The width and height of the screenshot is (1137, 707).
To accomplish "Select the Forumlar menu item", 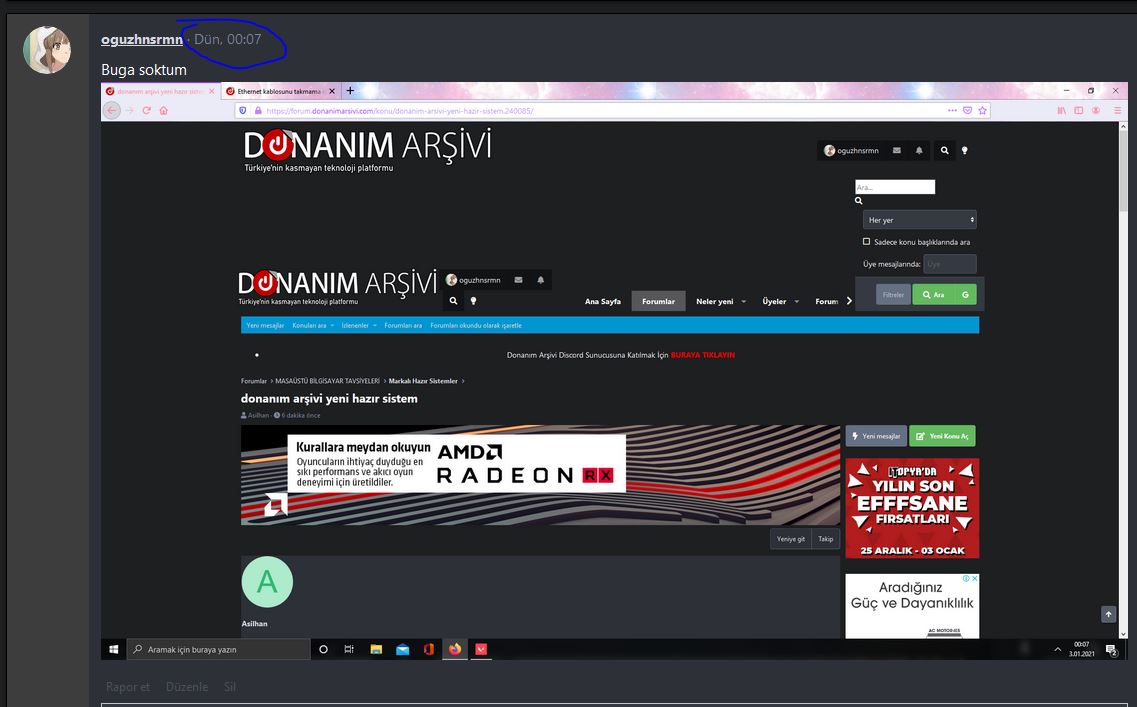I will (x=658, y=302).
